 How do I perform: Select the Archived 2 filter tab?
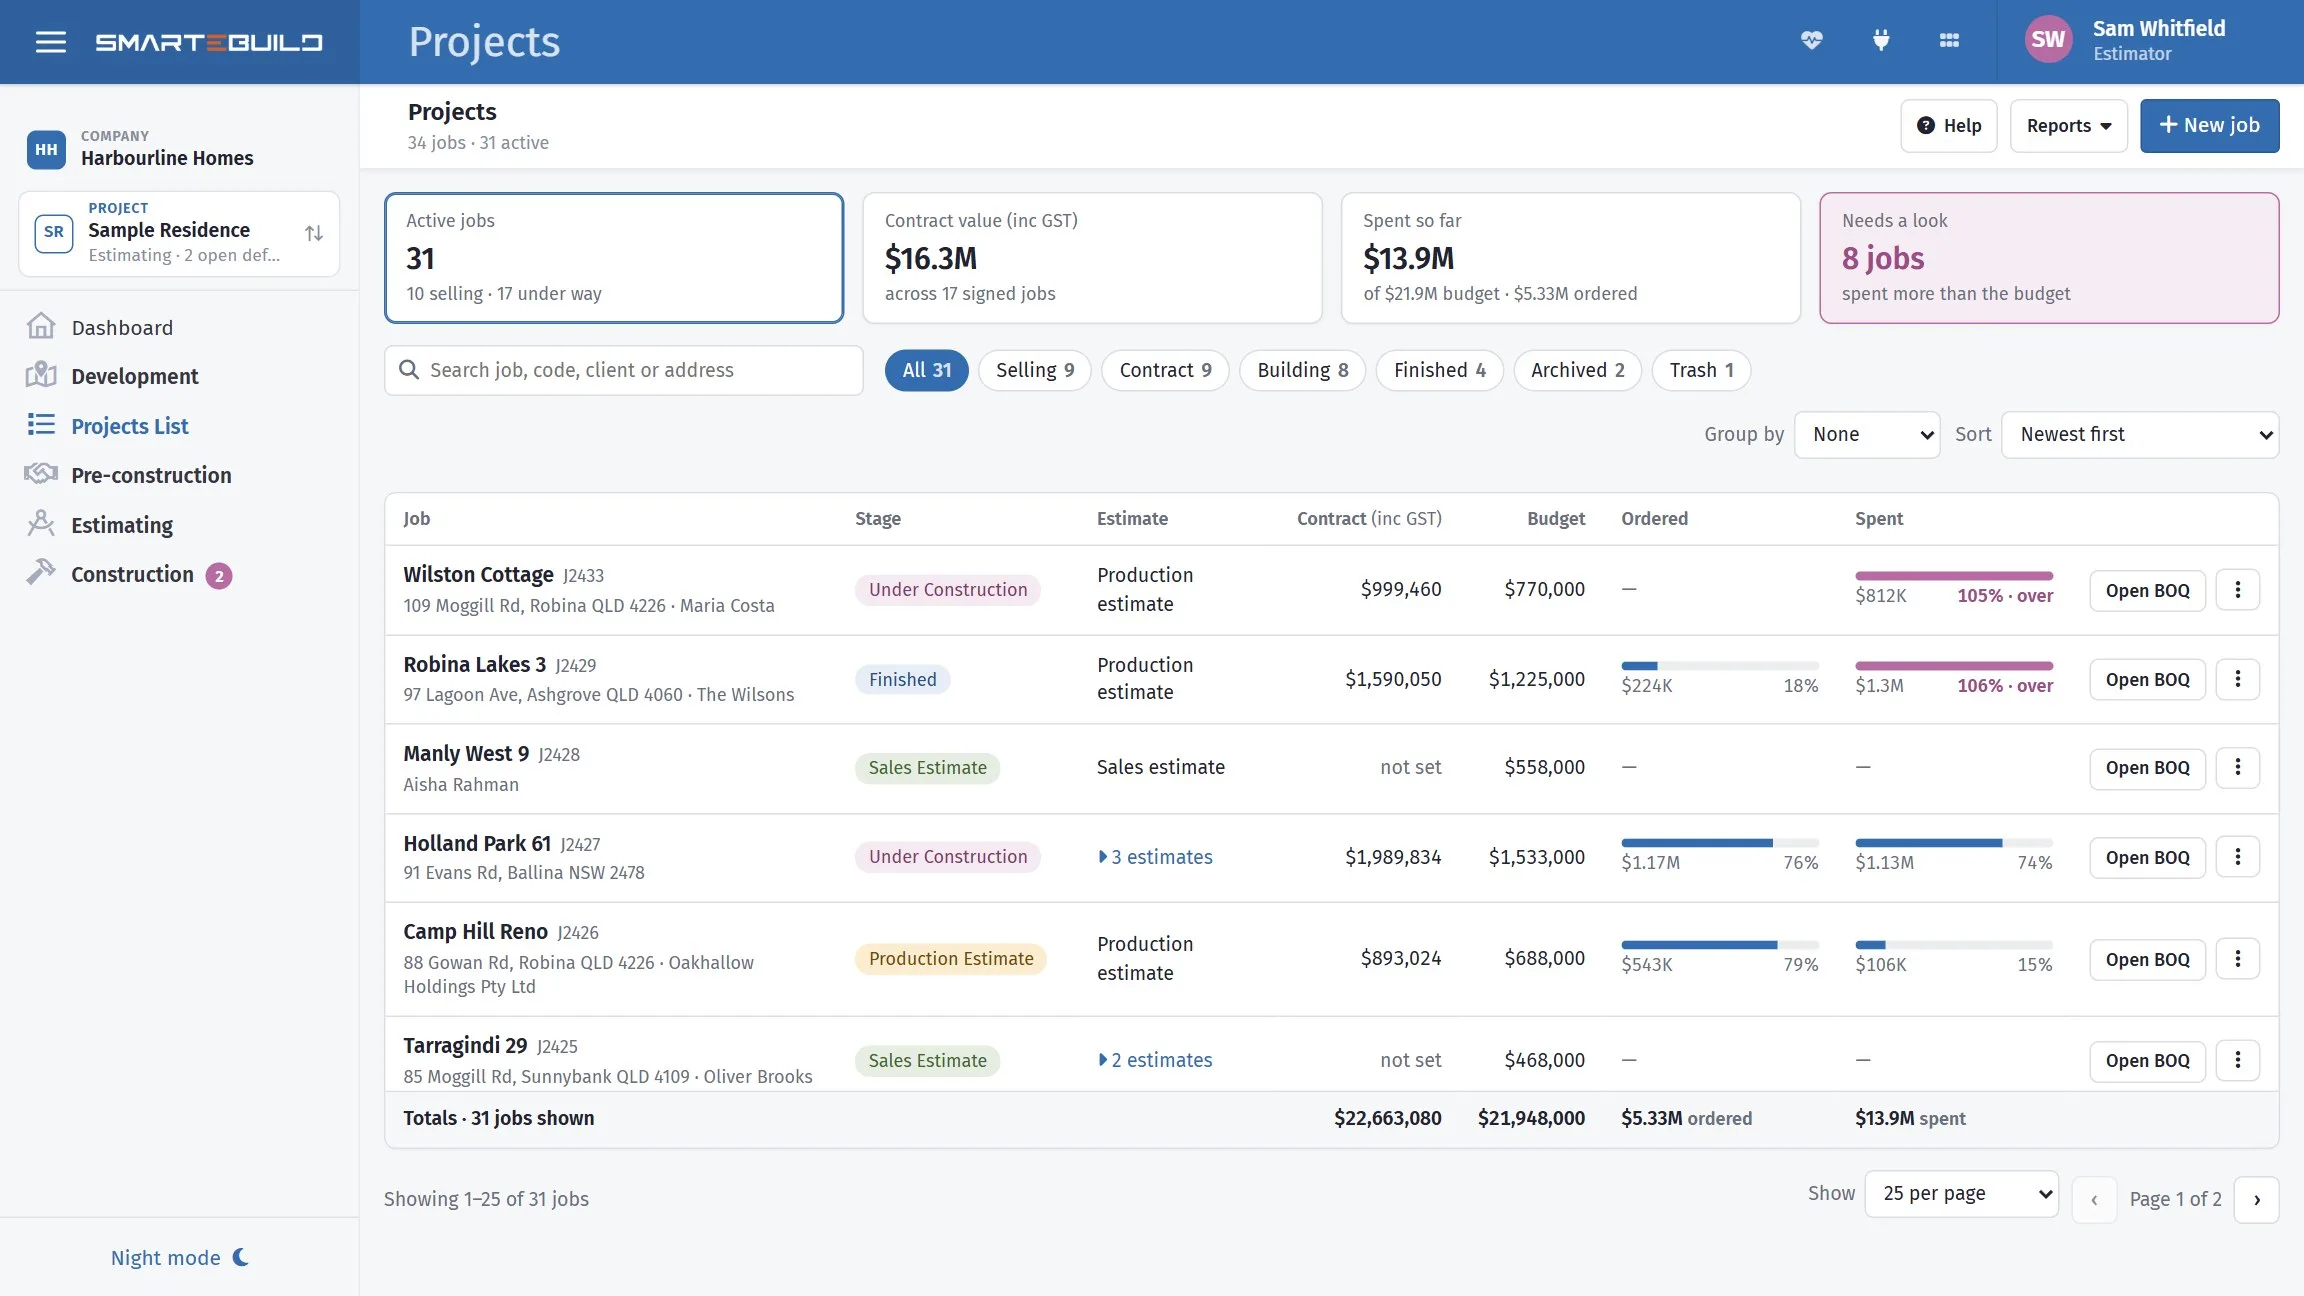click(x=1577, y=370)
